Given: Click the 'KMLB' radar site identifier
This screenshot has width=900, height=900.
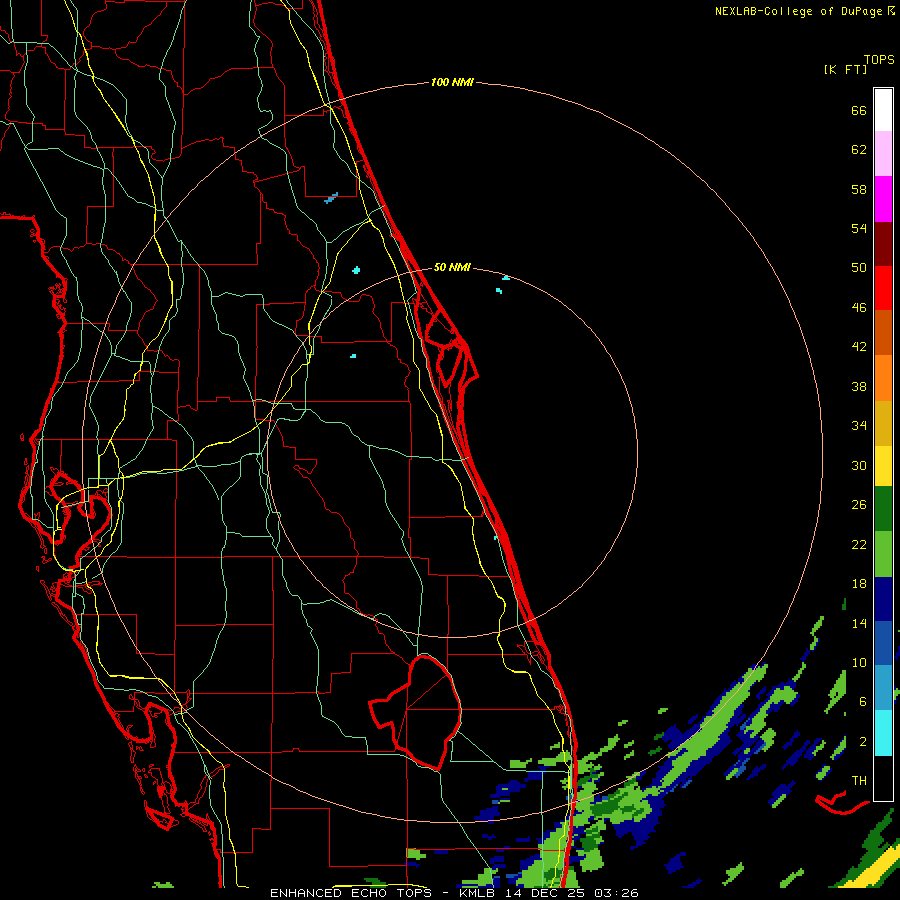Looking at the screenshot, I should (x=479, y=893).
